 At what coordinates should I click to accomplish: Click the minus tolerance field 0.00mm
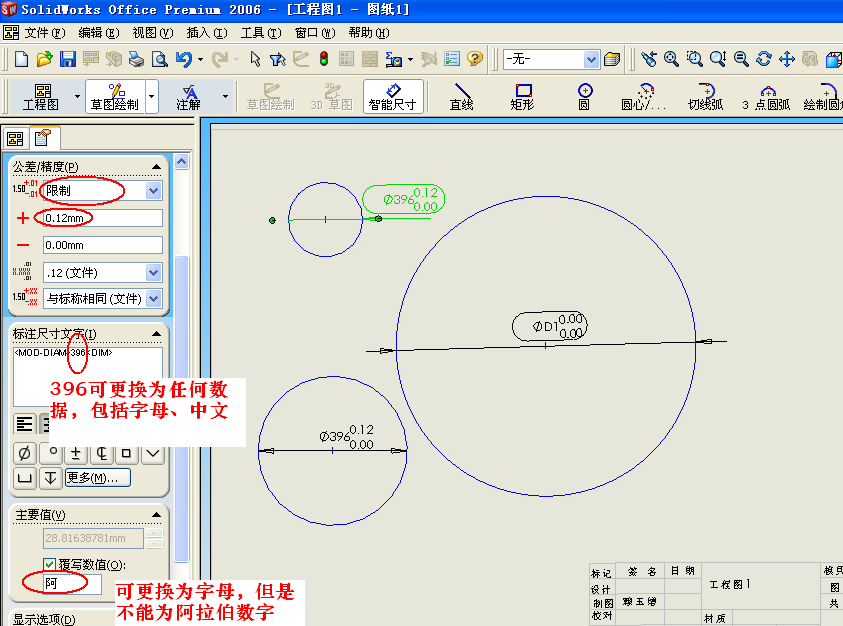point(102,245)
